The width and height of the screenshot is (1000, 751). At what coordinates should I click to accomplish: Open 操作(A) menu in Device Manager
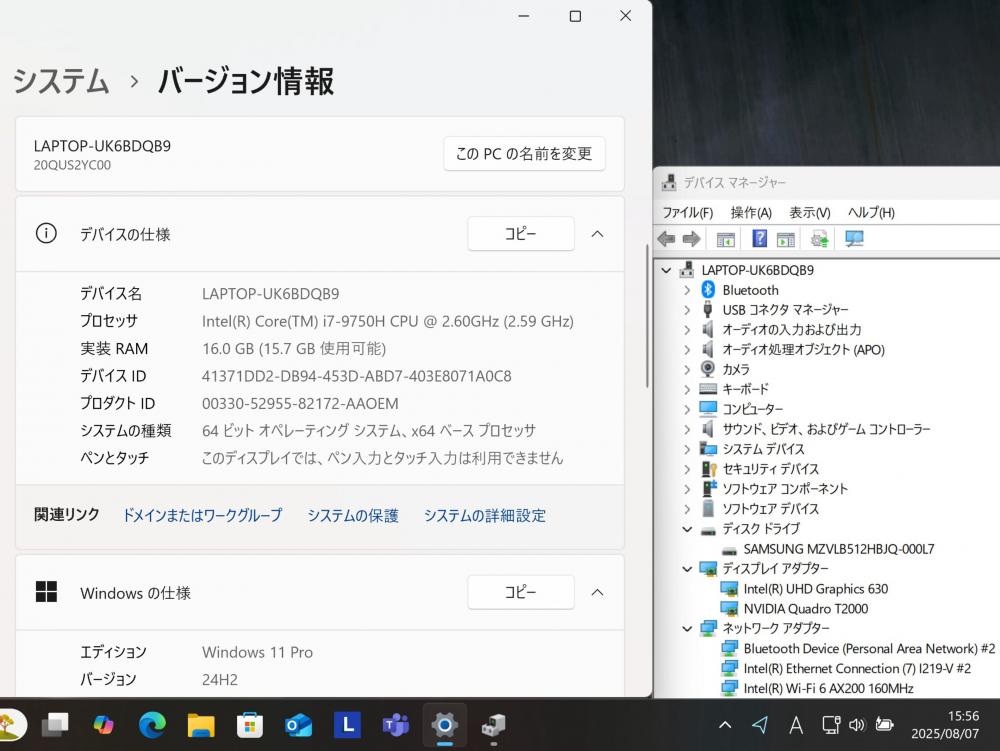[751, 212]
